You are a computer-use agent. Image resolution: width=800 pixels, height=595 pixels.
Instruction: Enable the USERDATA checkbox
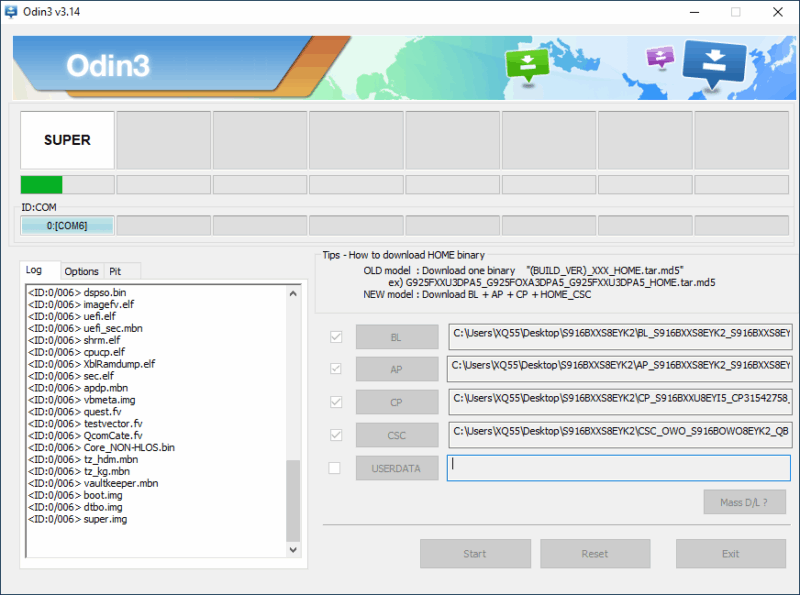[x=336, y=467]
